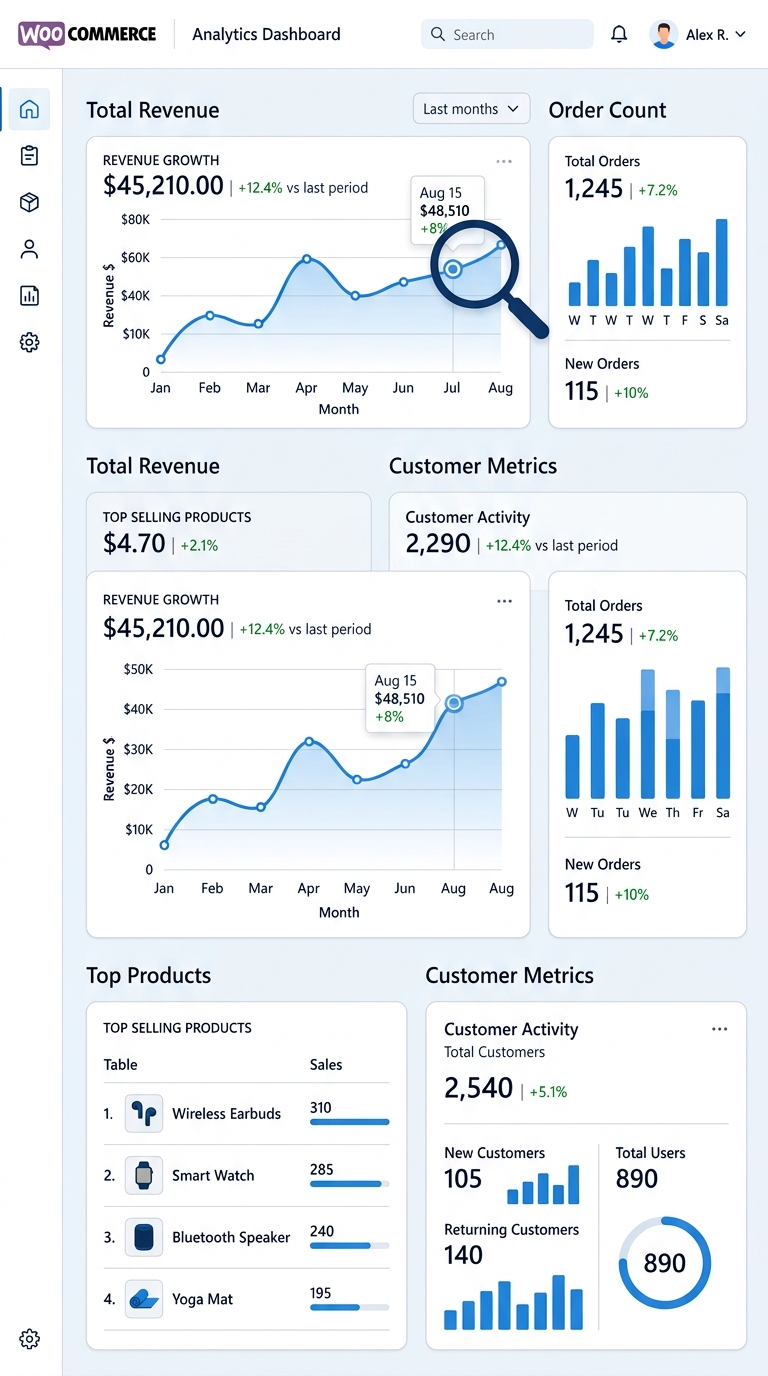Screen dimensions: 768x1376
Task: Open the upper Settings gear in sidebar
Action: (x=29, y=342)
